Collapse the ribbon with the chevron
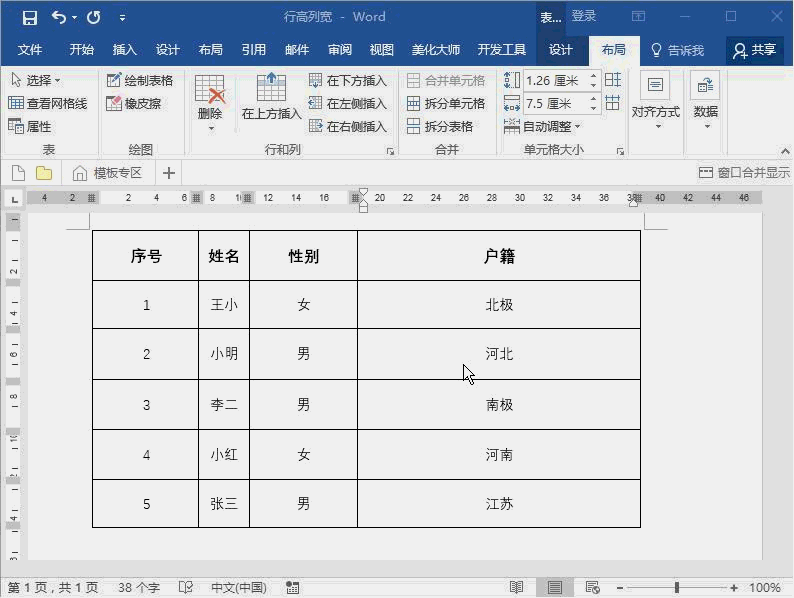 coord(785,151)
